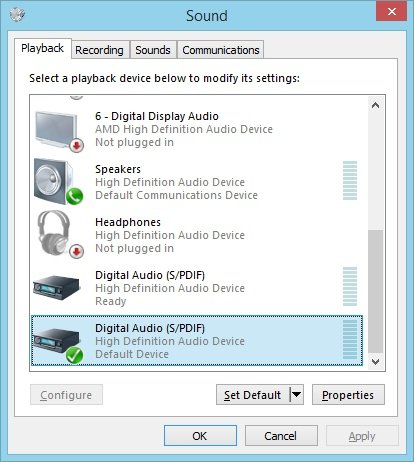Click the Set Default button
Screen dimensions: 414x462
point(253,395)
